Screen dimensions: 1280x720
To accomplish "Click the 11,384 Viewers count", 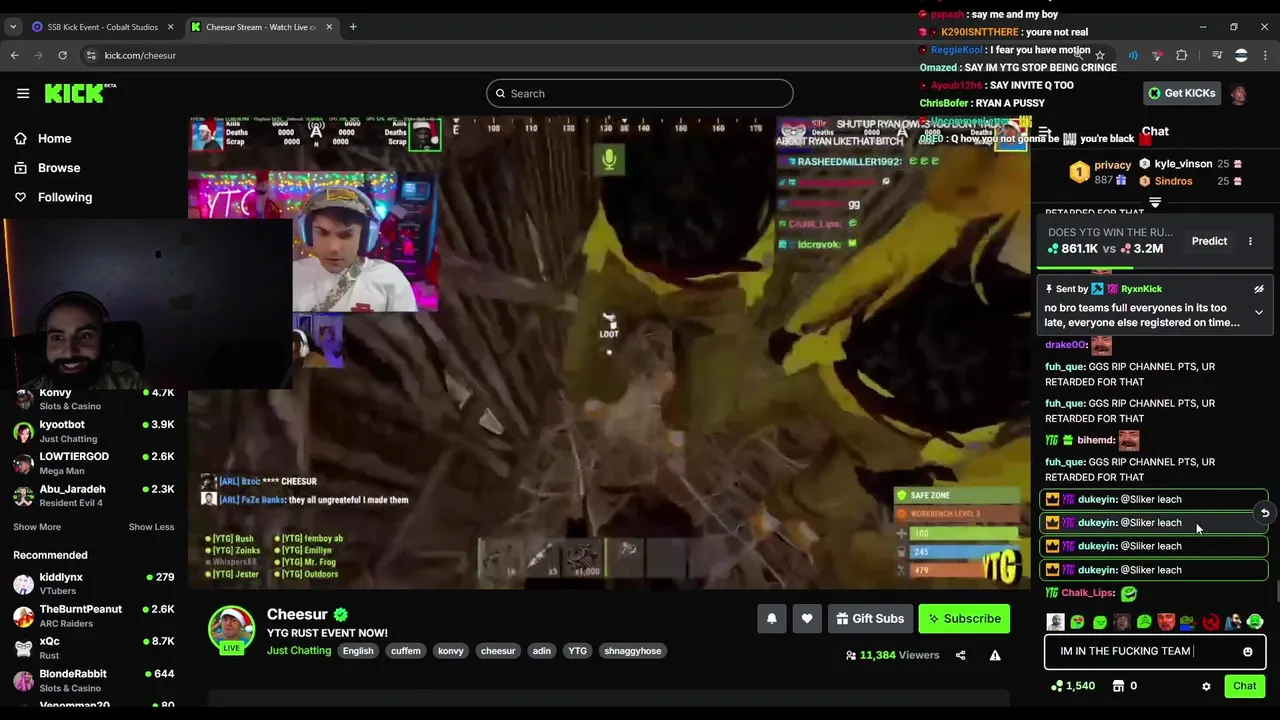I will coord(892,656).
